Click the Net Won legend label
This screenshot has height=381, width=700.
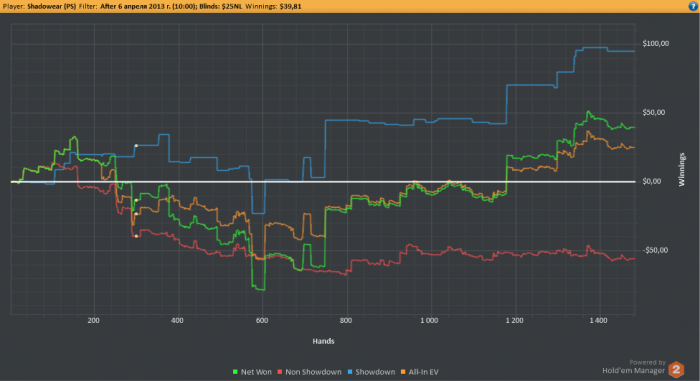[x=256, y=372]
